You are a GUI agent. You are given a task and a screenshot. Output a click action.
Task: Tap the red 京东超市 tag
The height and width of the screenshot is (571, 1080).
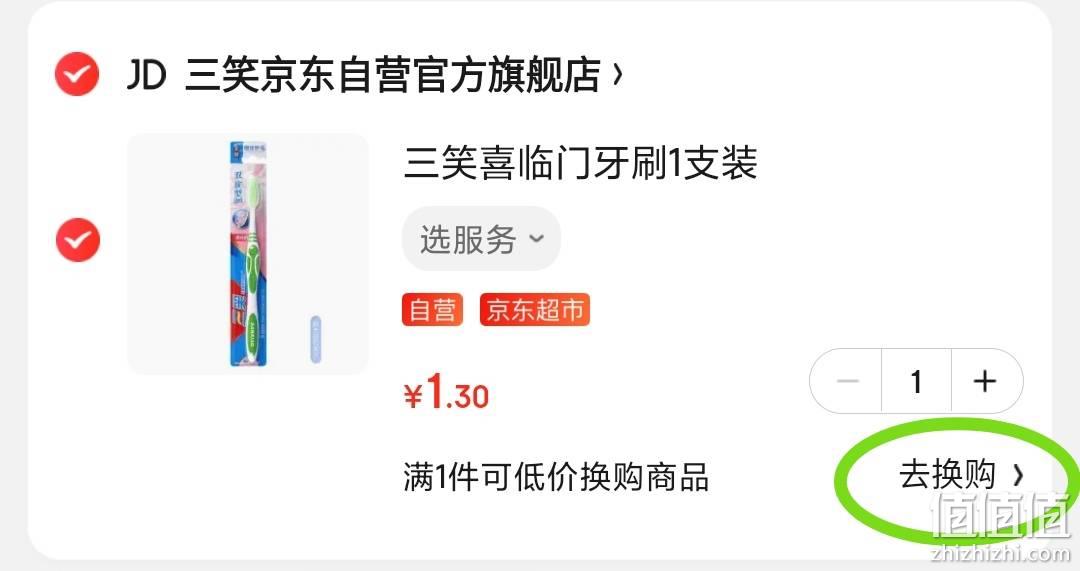(534, 310)
